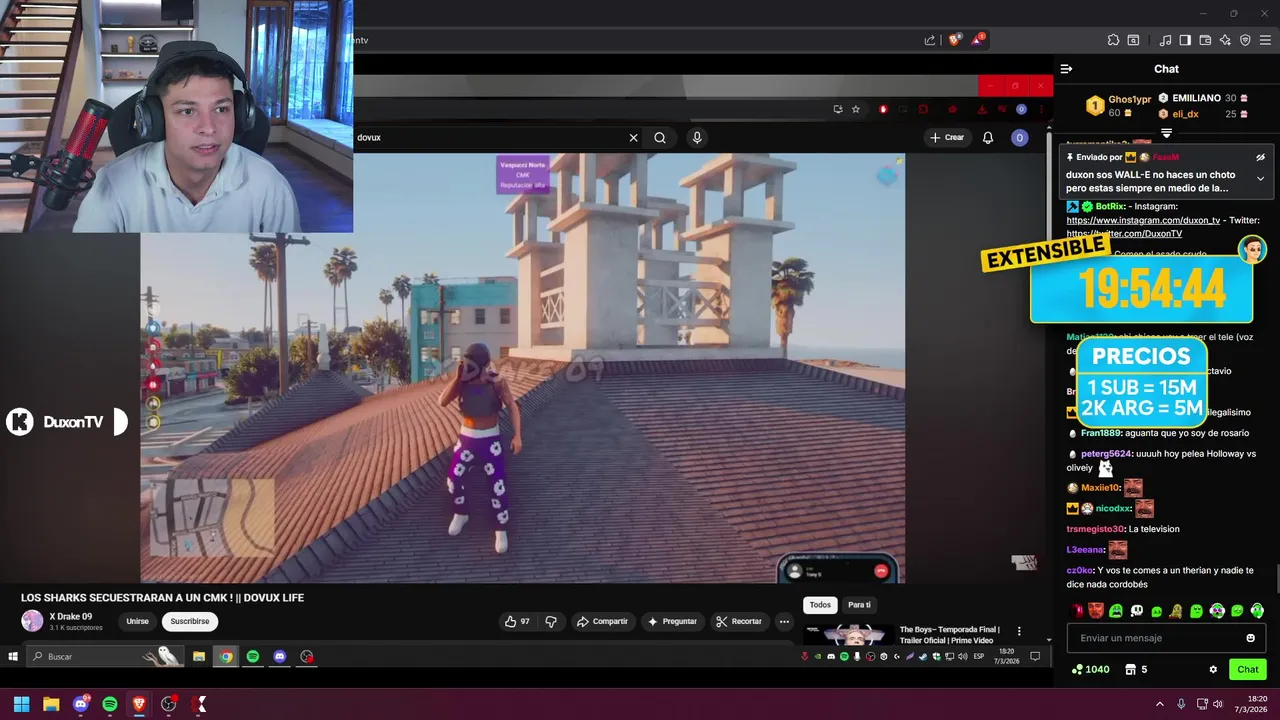Viewport: 1280px width, 720px height.
Task: Open more actions three-dot menu under video
Action: (784, 622)
